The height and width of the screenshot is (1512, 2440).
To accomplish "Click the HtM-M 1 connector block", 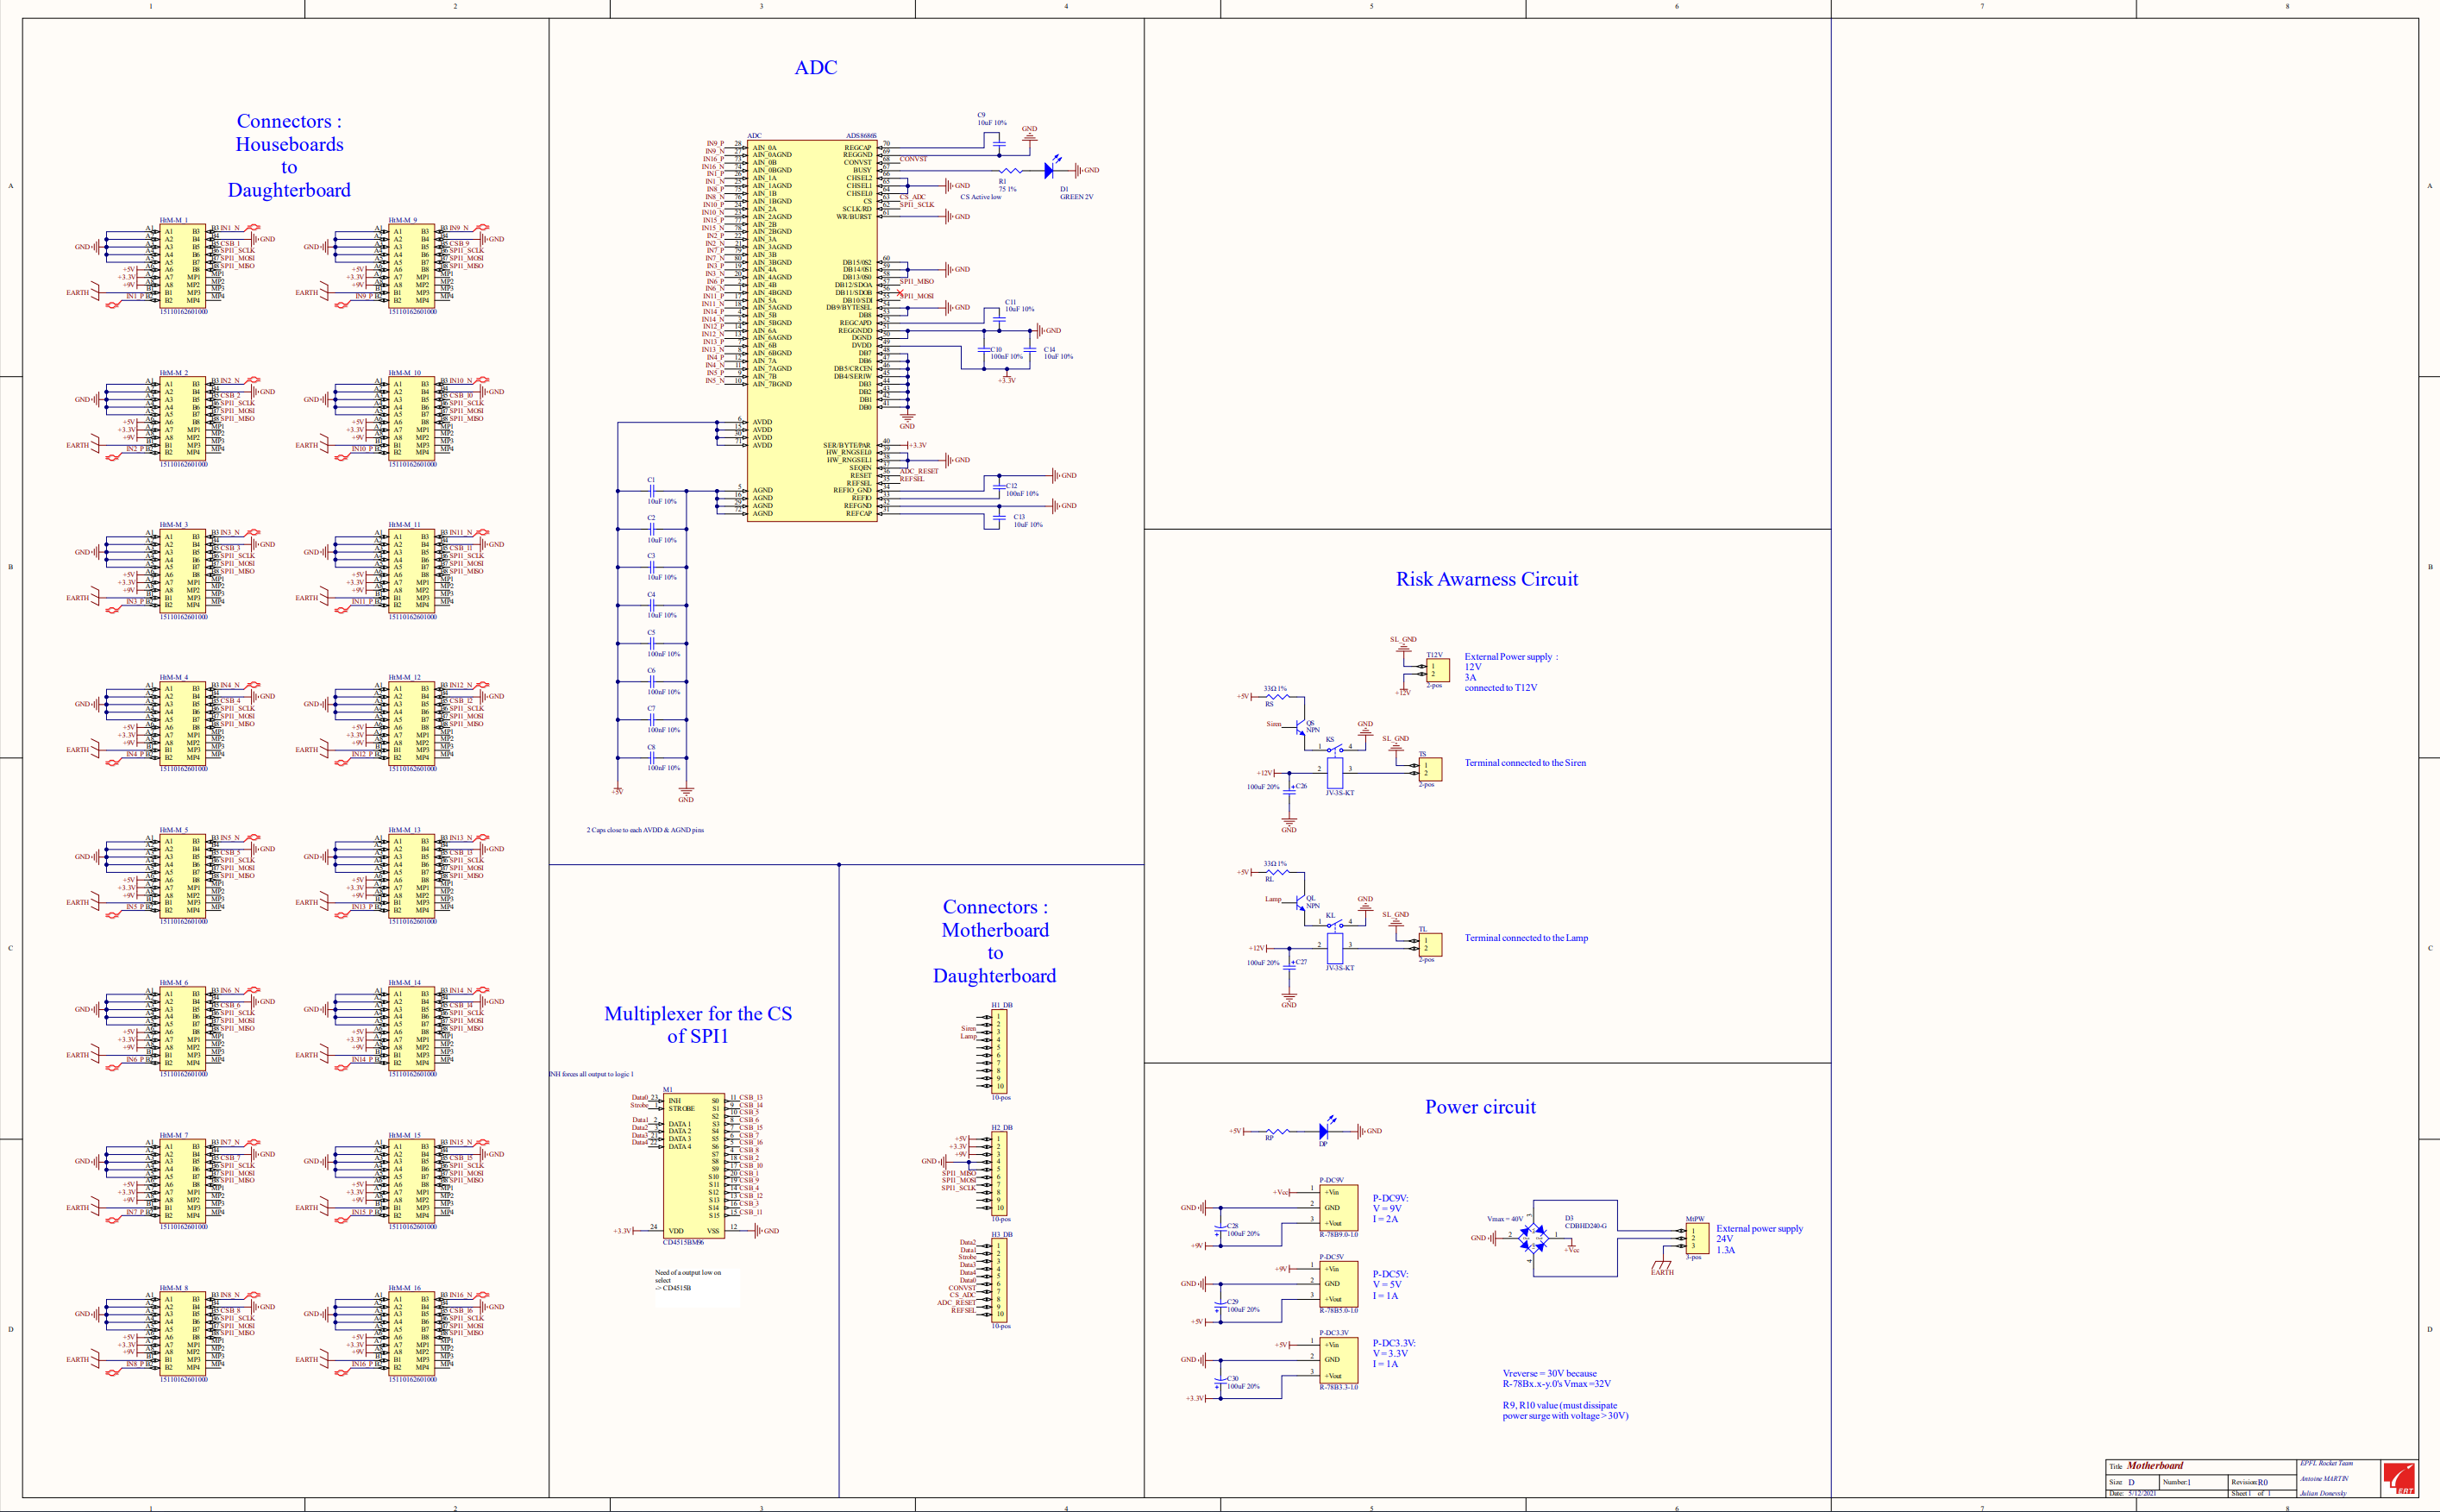I will 182,266.
